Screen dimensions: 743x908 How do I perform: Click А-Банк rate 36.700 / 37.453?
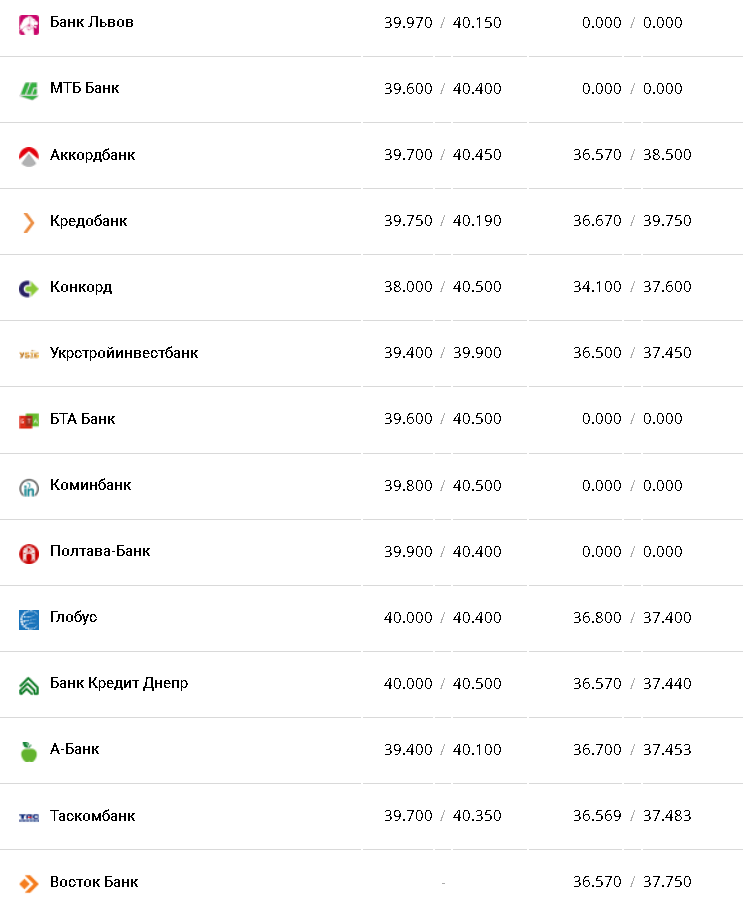coord(632,749)
